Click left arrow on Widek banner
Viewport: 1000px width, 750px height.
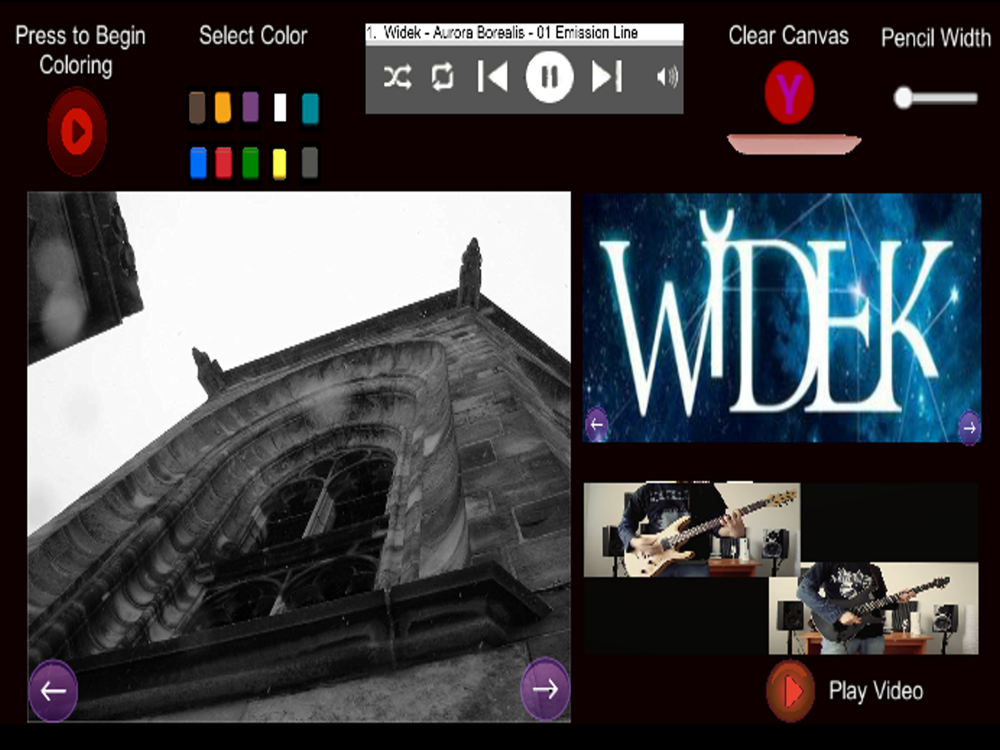pyautogui.click(x=597, y=425)
